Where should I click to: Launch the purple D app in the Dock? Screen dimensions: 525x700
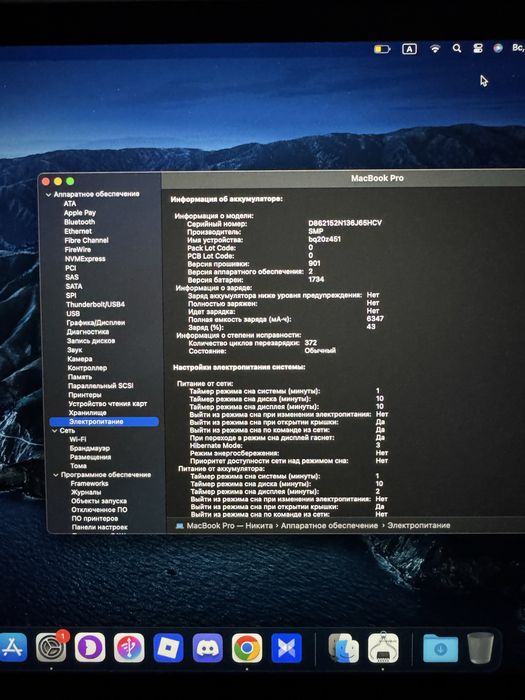[x=90, y=648]
